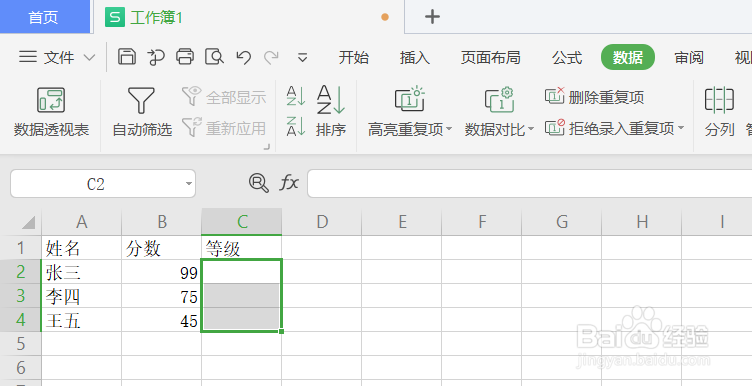Select column E header
Image resolution: width=752 pixels, height=386 pixels.
point(402,222)
